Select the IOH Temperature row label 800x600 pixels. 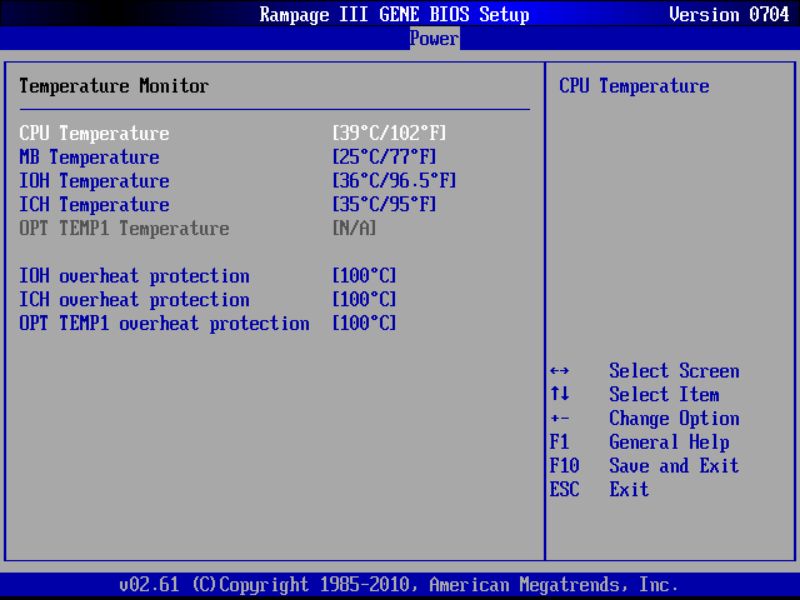[94, 181]
